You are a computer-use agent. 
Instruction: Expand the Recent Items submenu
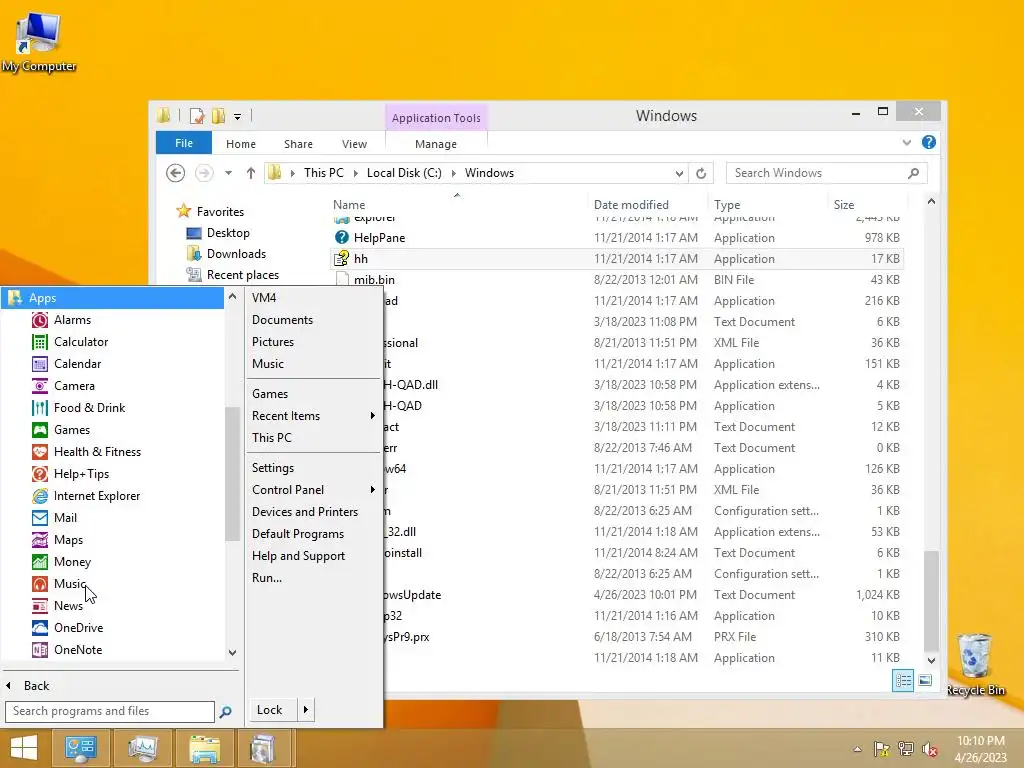click(x=372, y=415)
